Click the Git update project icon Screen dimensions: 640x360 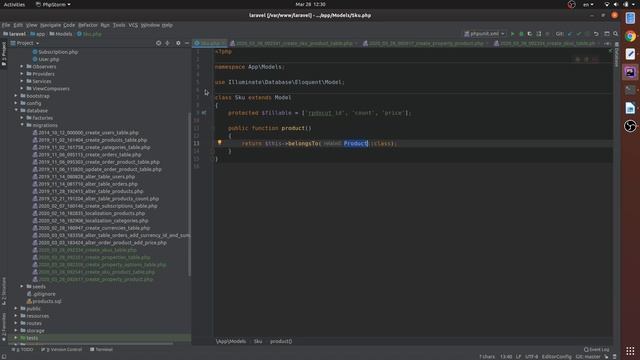point(570,34)
